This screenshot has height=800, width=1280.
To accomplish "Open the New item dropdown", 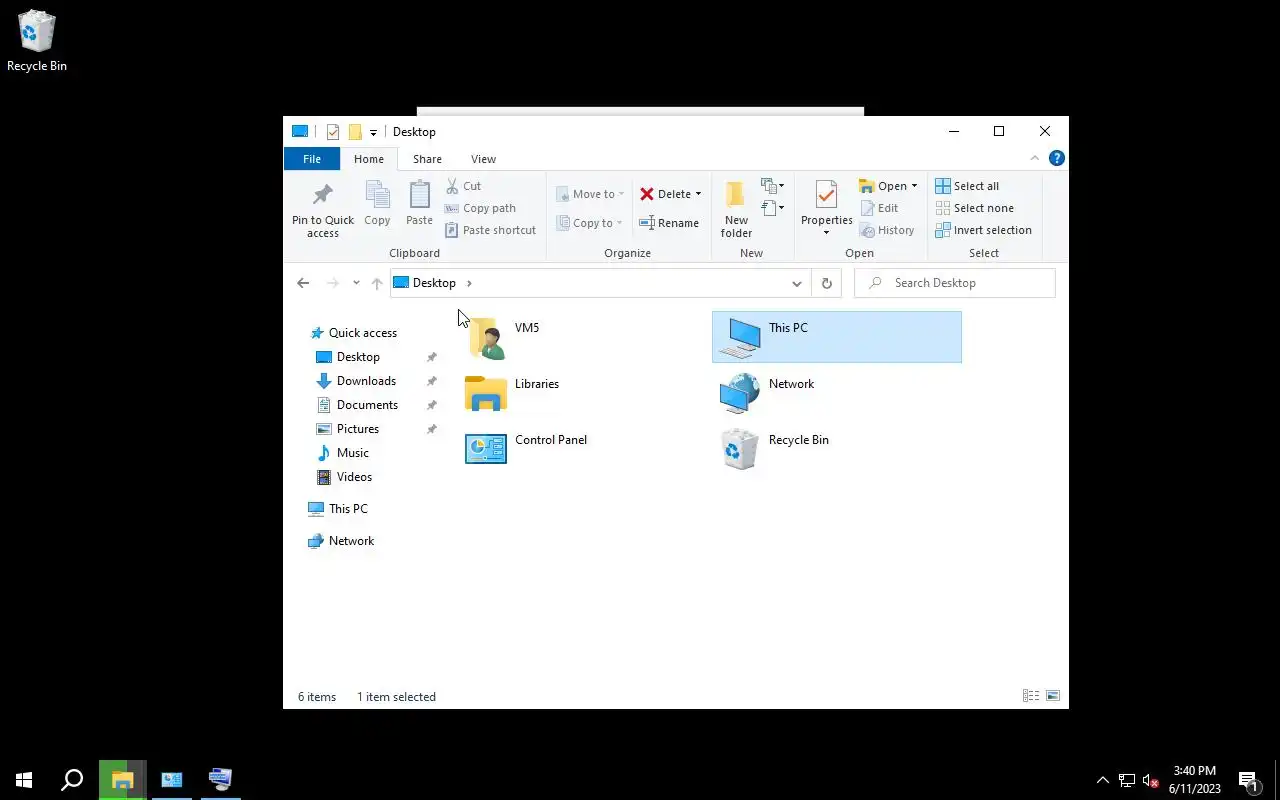I will [x=772, y=186].
